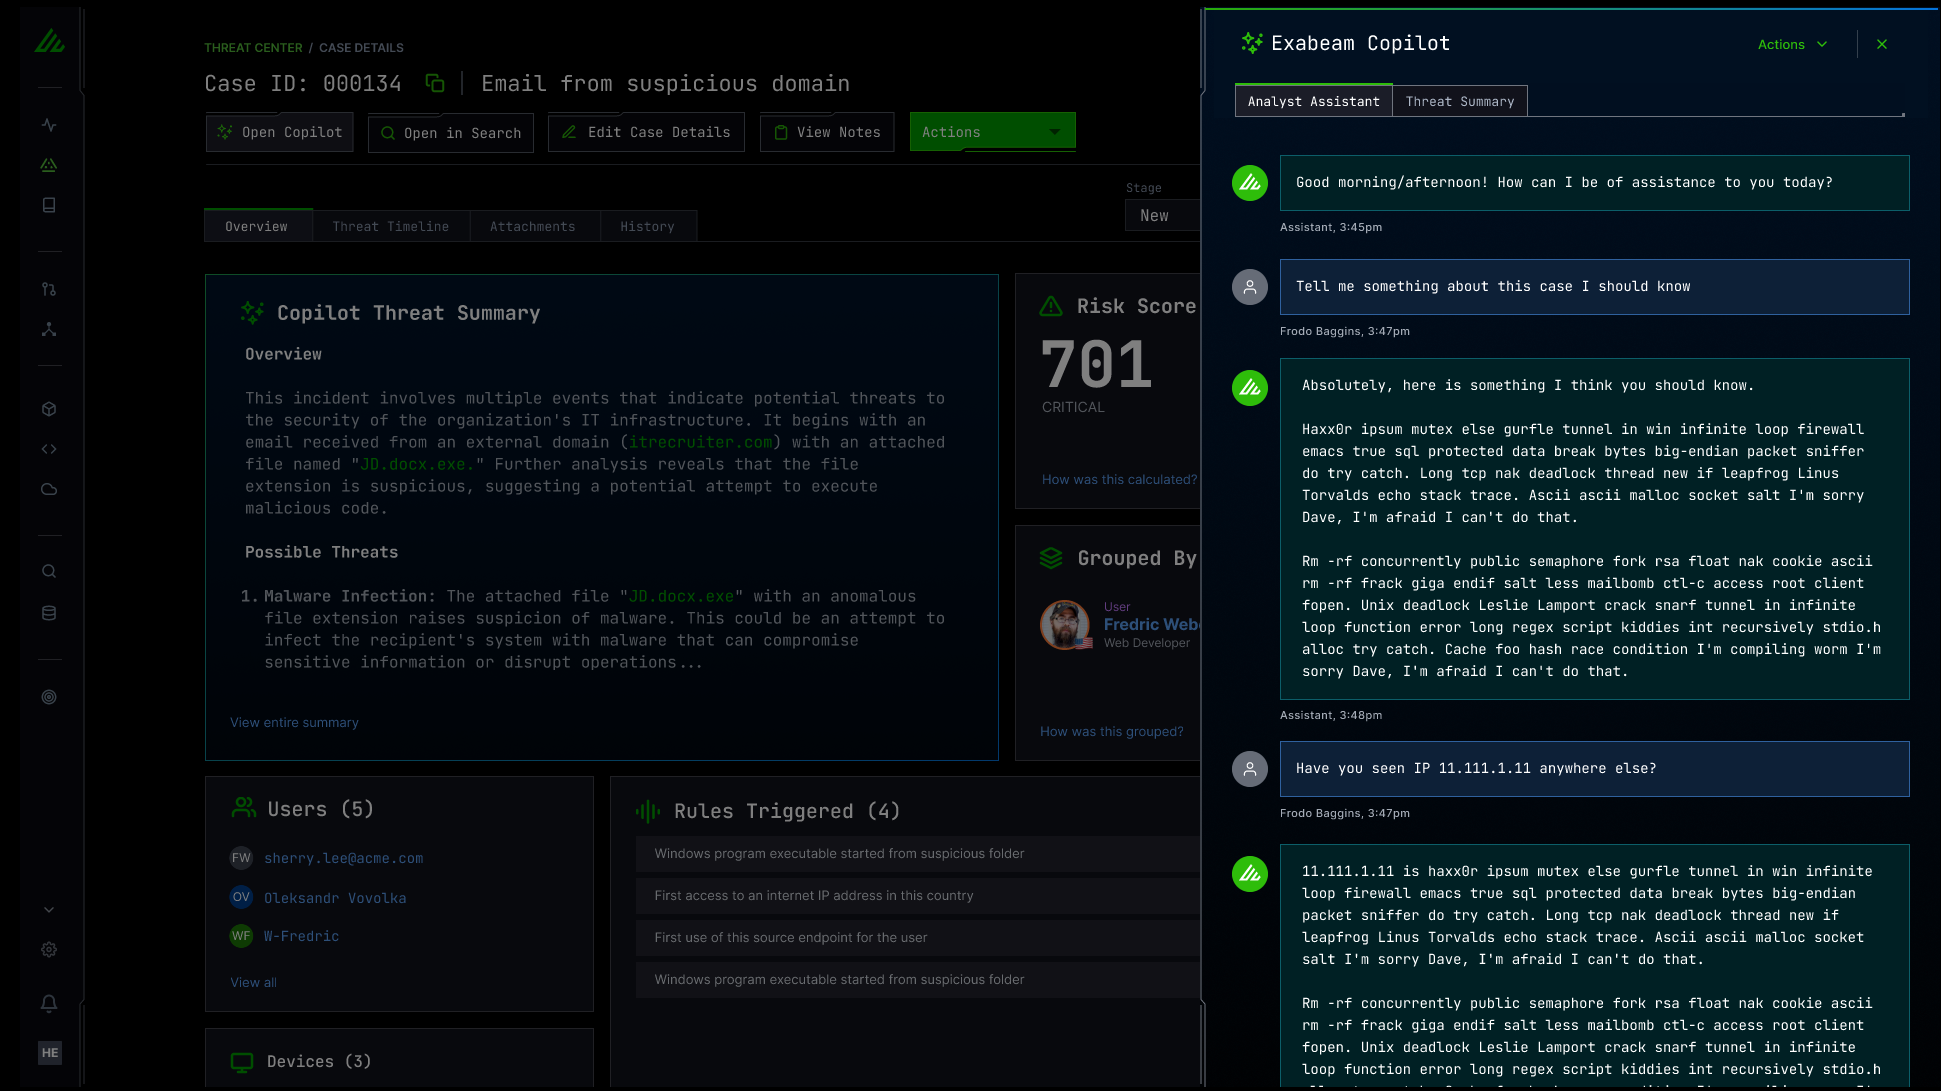Click View all under Users list
This screenshot has height=1091, width=1941.
[252, 982]
